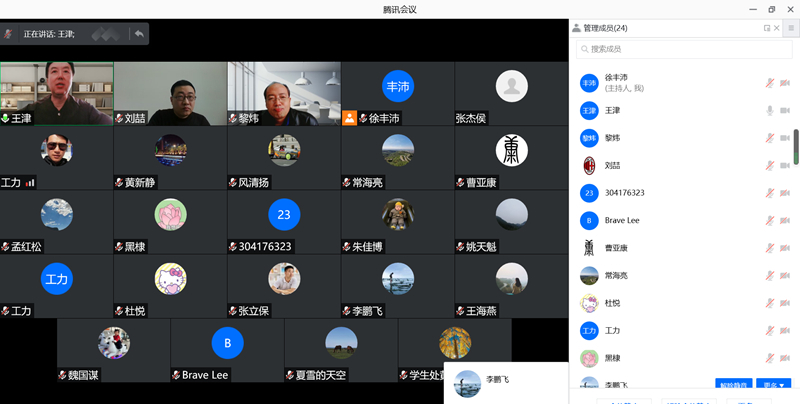
Task: Toggle 徐丰沛's muted microphone in the member list
Action: 769,83
